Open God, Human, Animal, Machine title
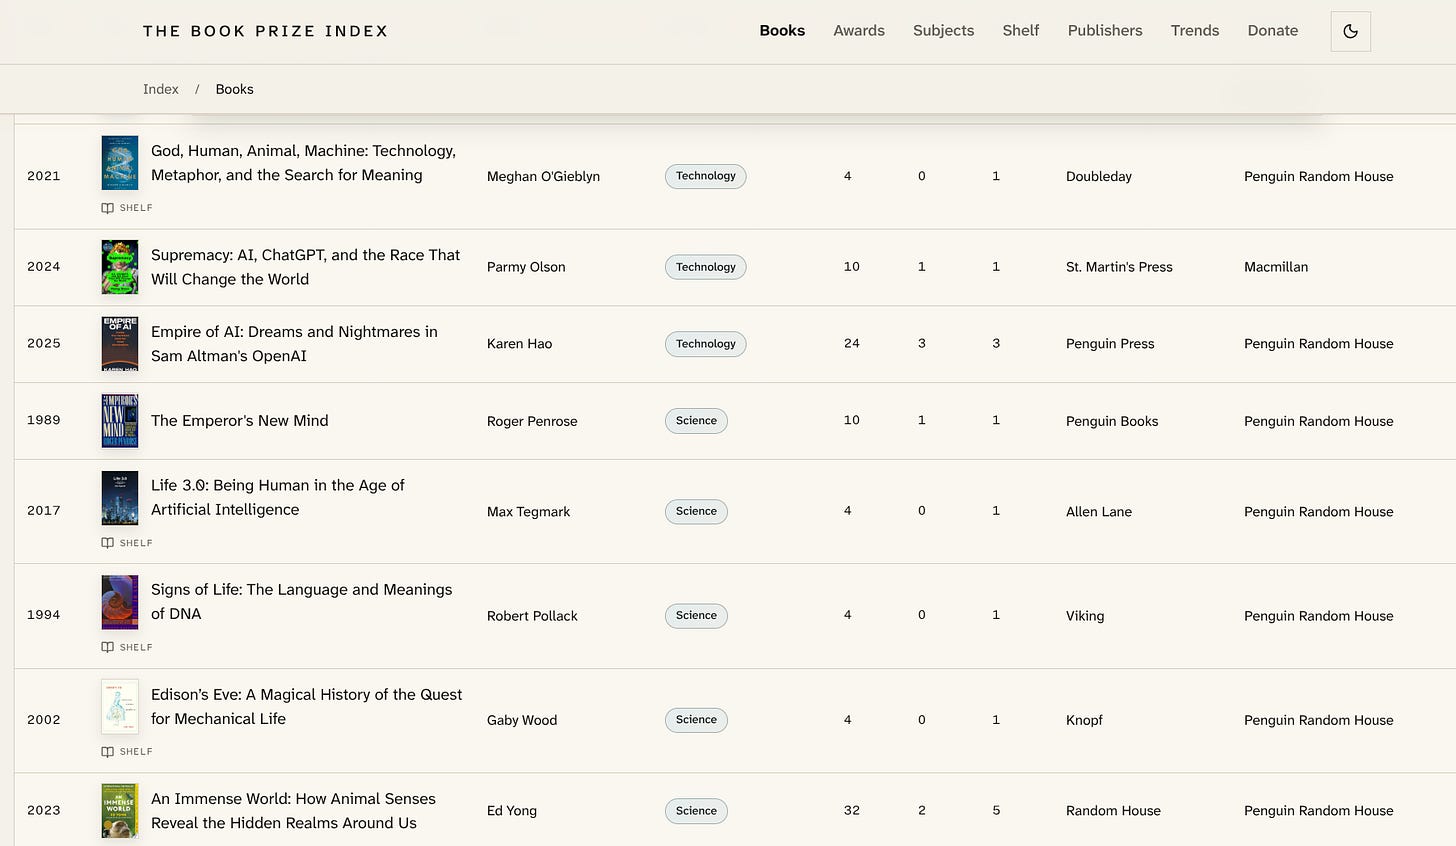1456x846 pixels. (x=303, y=163)
